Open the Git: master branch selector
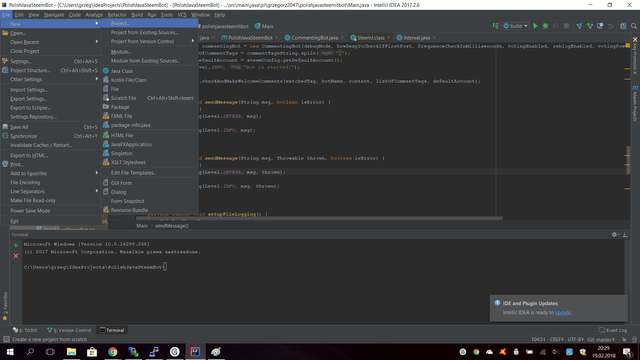 601,339
